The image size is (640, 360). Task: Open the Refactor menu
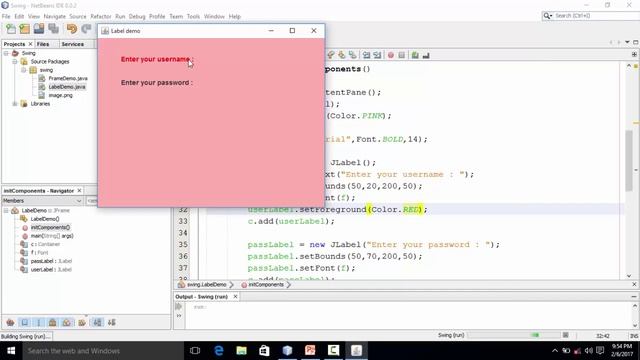coord(101,16)
